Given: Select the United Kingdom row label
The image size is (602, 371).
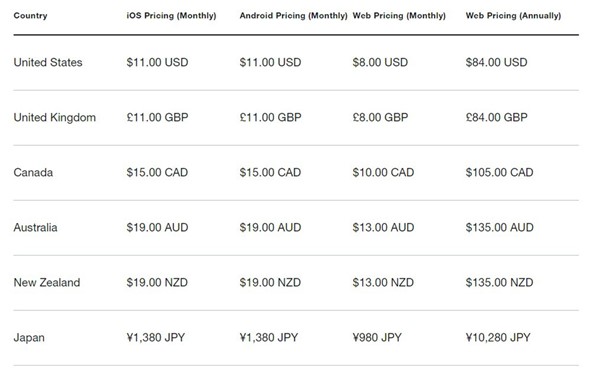Looking at the screenshot, I should pyautogui.click(x=55, y=117).
